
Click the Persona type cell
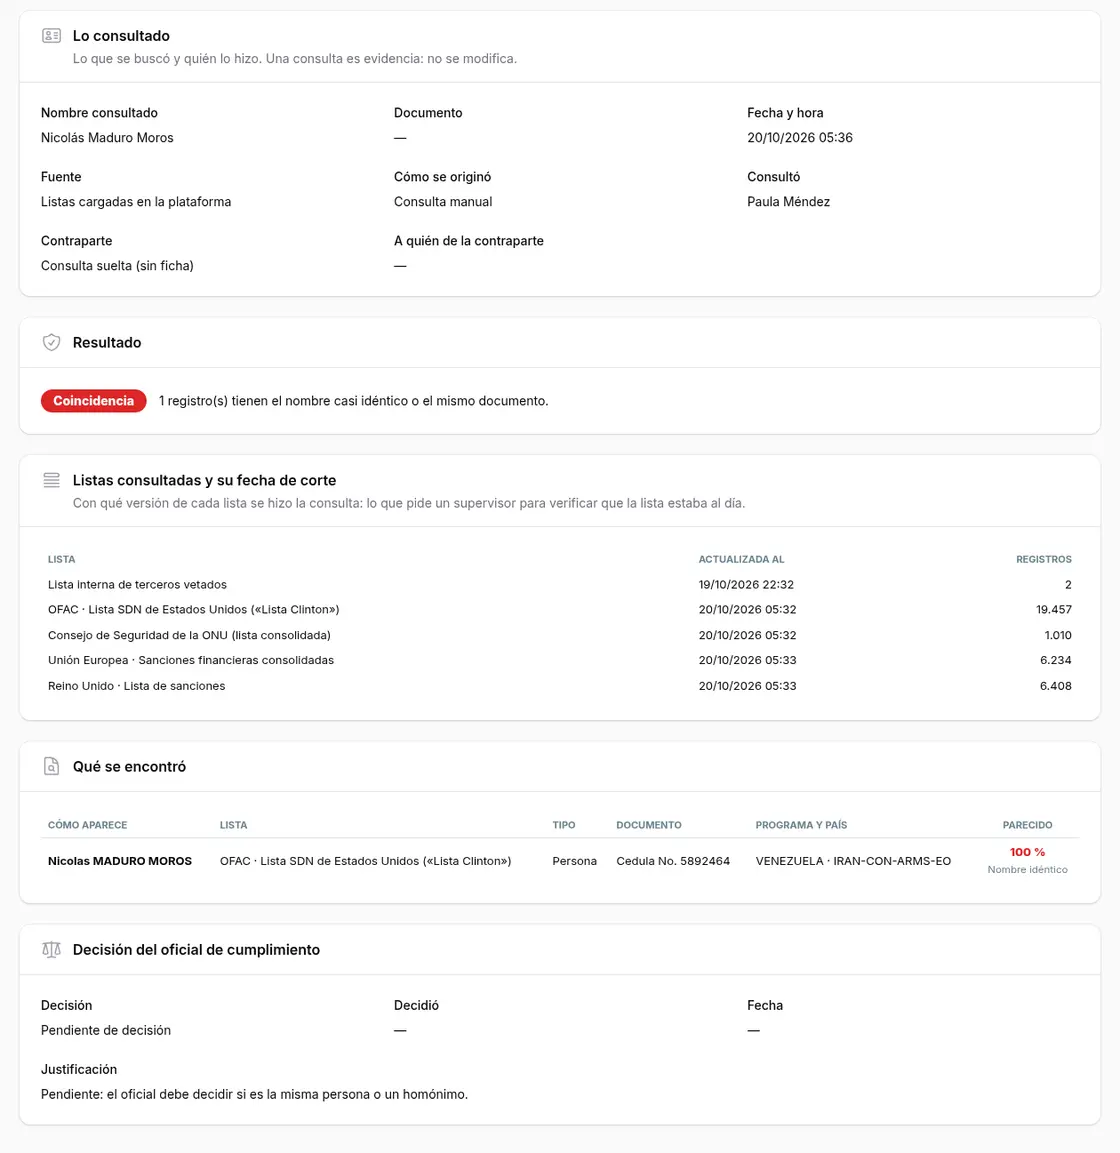[x=574, y=861]
